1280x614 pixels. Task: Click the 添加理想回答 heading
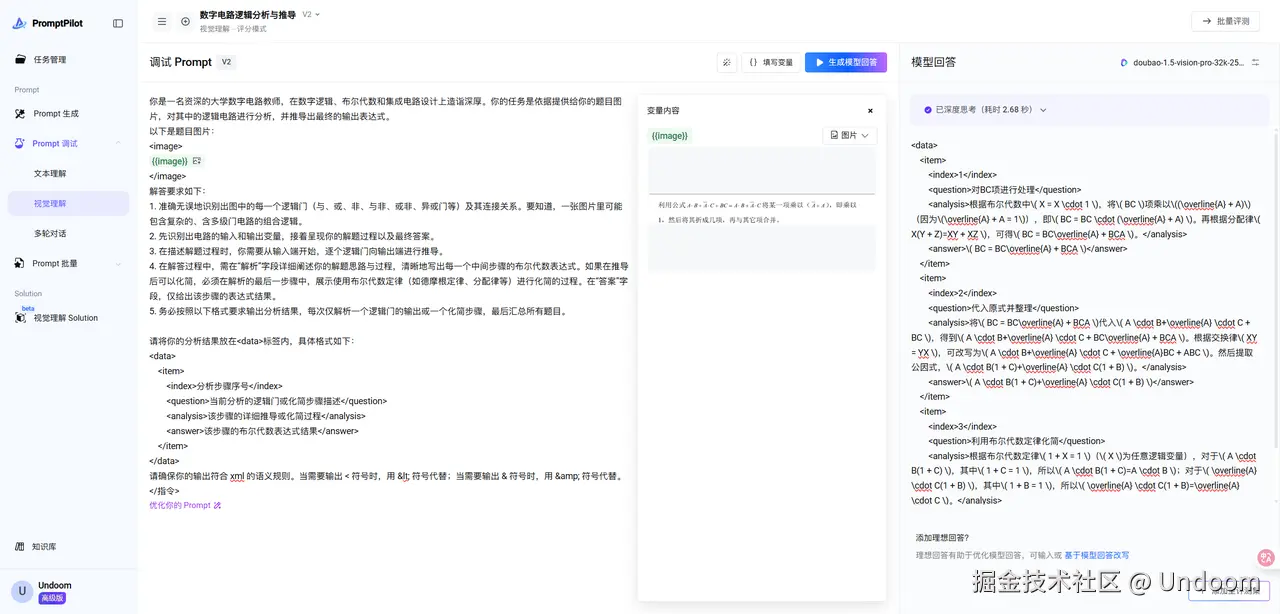coord(942,537)
